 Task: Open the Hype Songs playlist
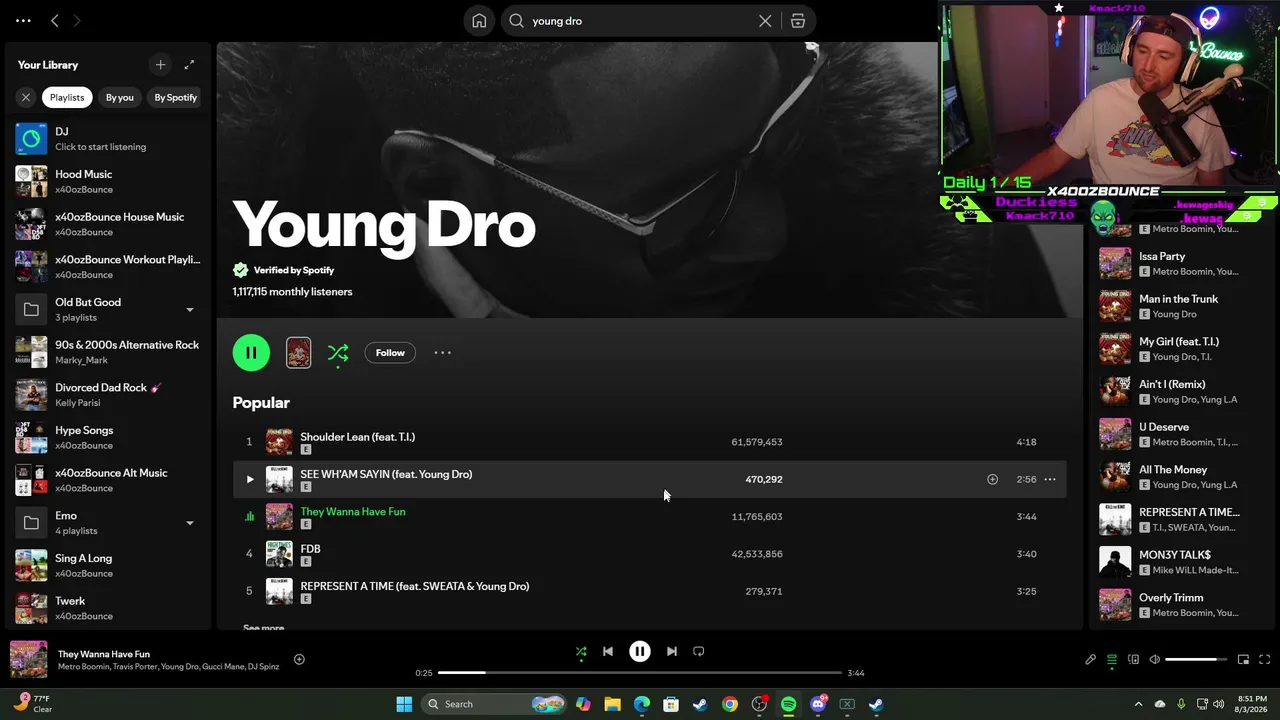tap(109, 437)
